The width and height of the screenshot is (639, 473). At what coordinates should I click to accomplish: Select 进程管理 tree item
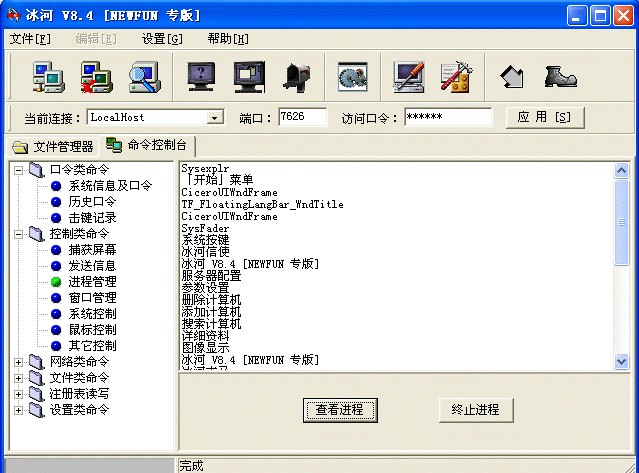[92, 282]
